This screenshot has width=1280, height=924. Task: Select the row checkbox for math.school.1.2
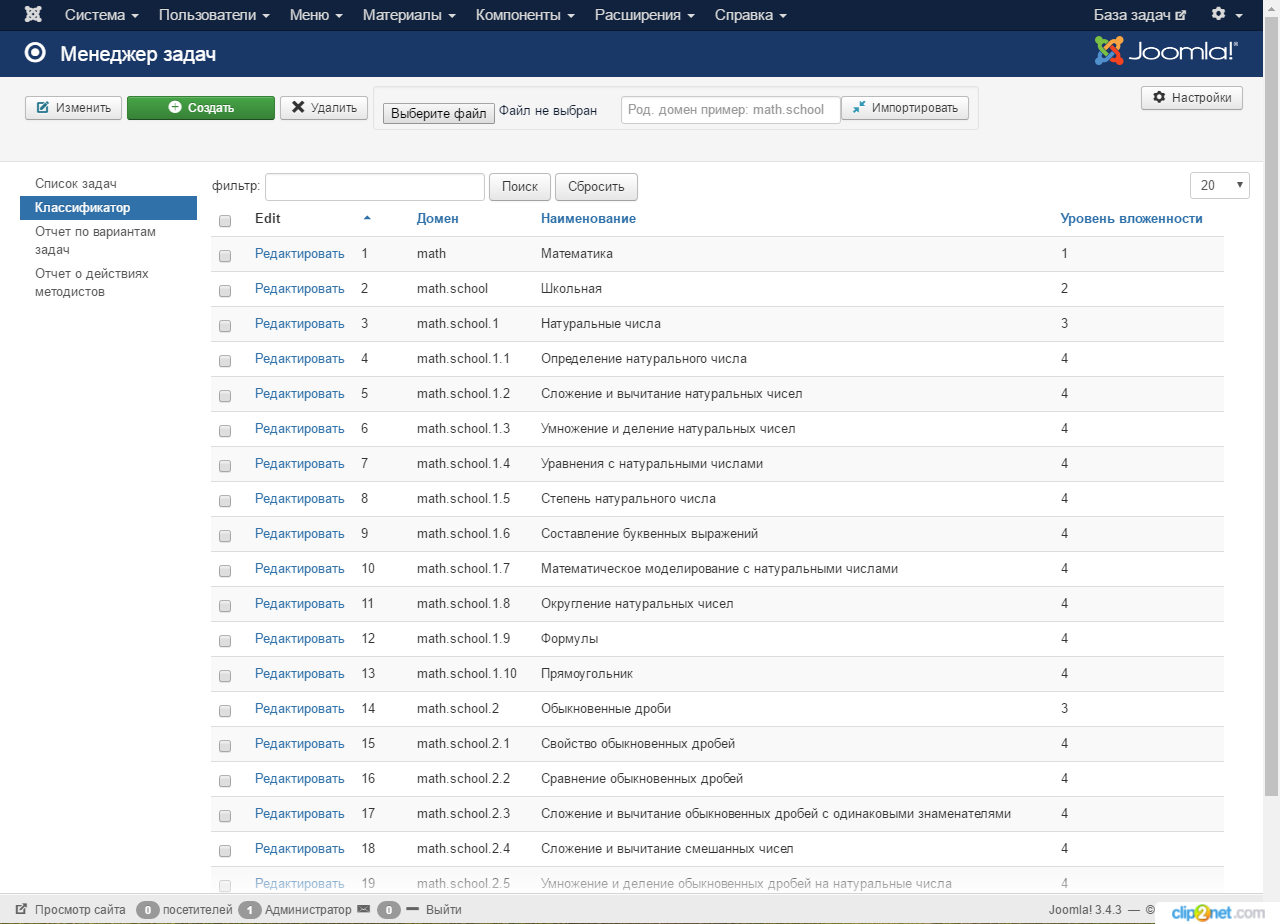tap(225, 396)
